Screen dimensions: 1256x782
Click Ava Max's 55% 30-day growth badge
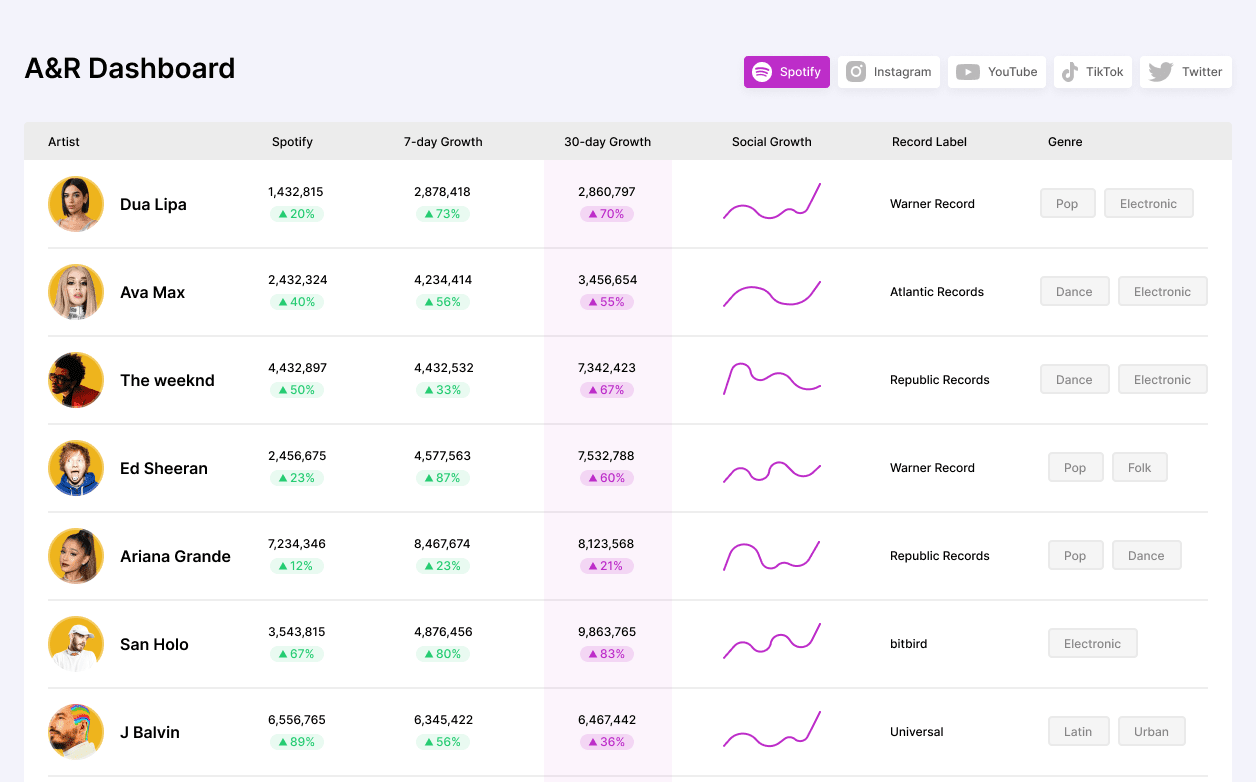click(x=607, y=302)
